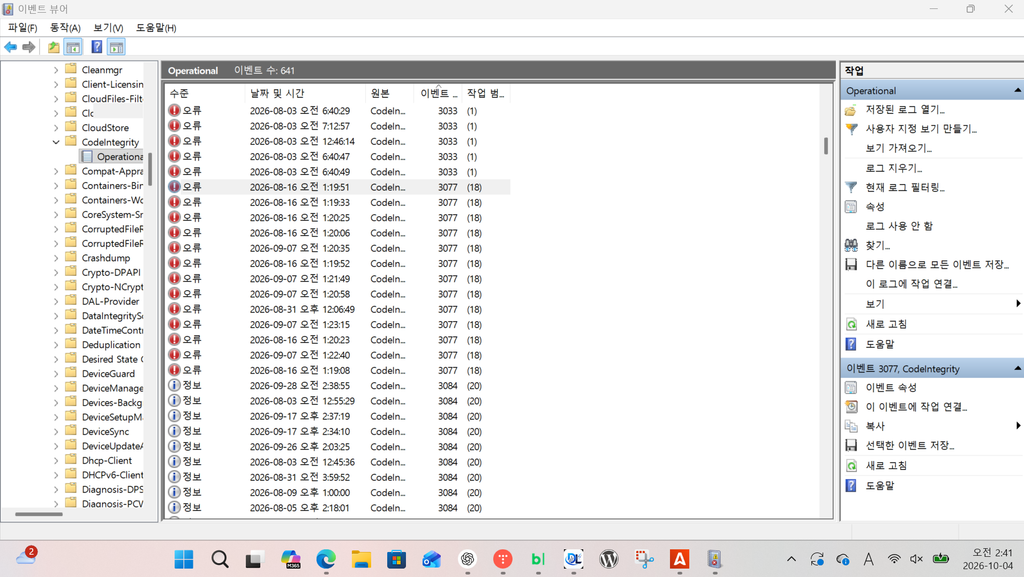Click disable log (로그 사용 안 함) action
Viewport: 1024px width, 577px height.
point(899,226)
